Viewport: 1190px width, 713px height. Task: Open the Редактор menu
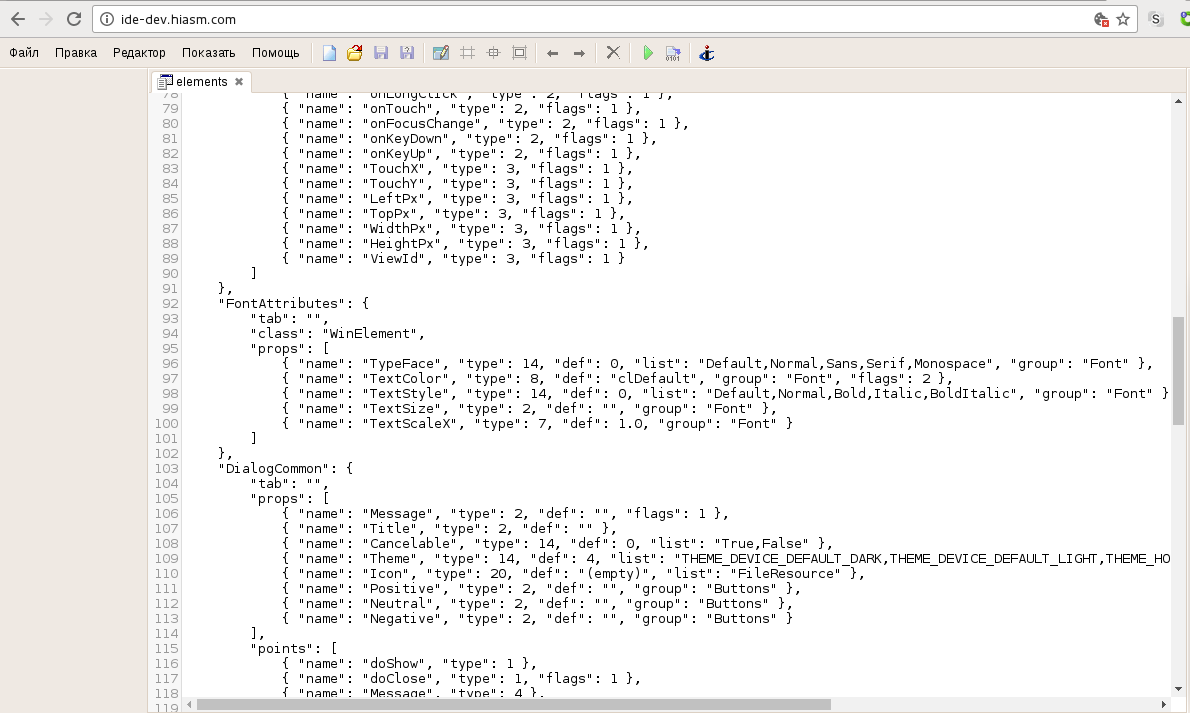(x=139, y=53)
